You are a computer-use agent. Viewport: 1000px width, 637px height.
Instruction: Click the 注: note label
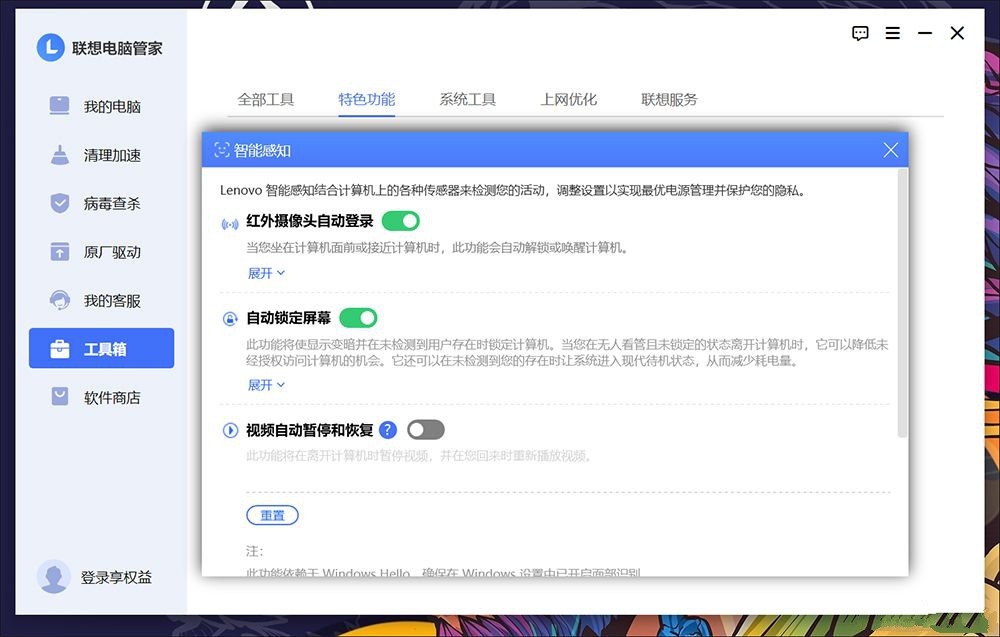[254, 551]
